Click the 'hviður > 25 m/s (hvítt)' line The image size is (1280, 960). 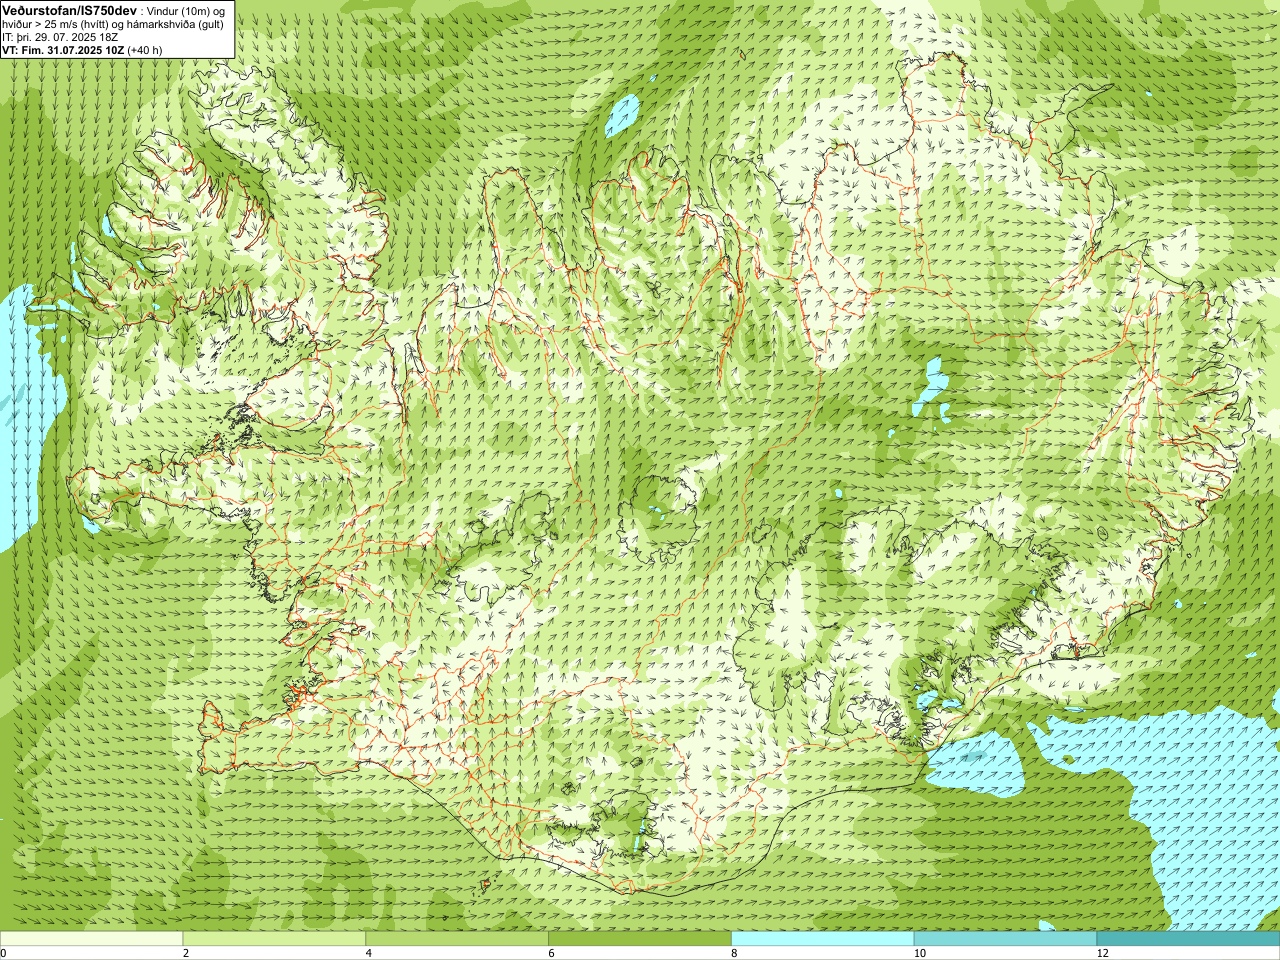tap(58, 24)
